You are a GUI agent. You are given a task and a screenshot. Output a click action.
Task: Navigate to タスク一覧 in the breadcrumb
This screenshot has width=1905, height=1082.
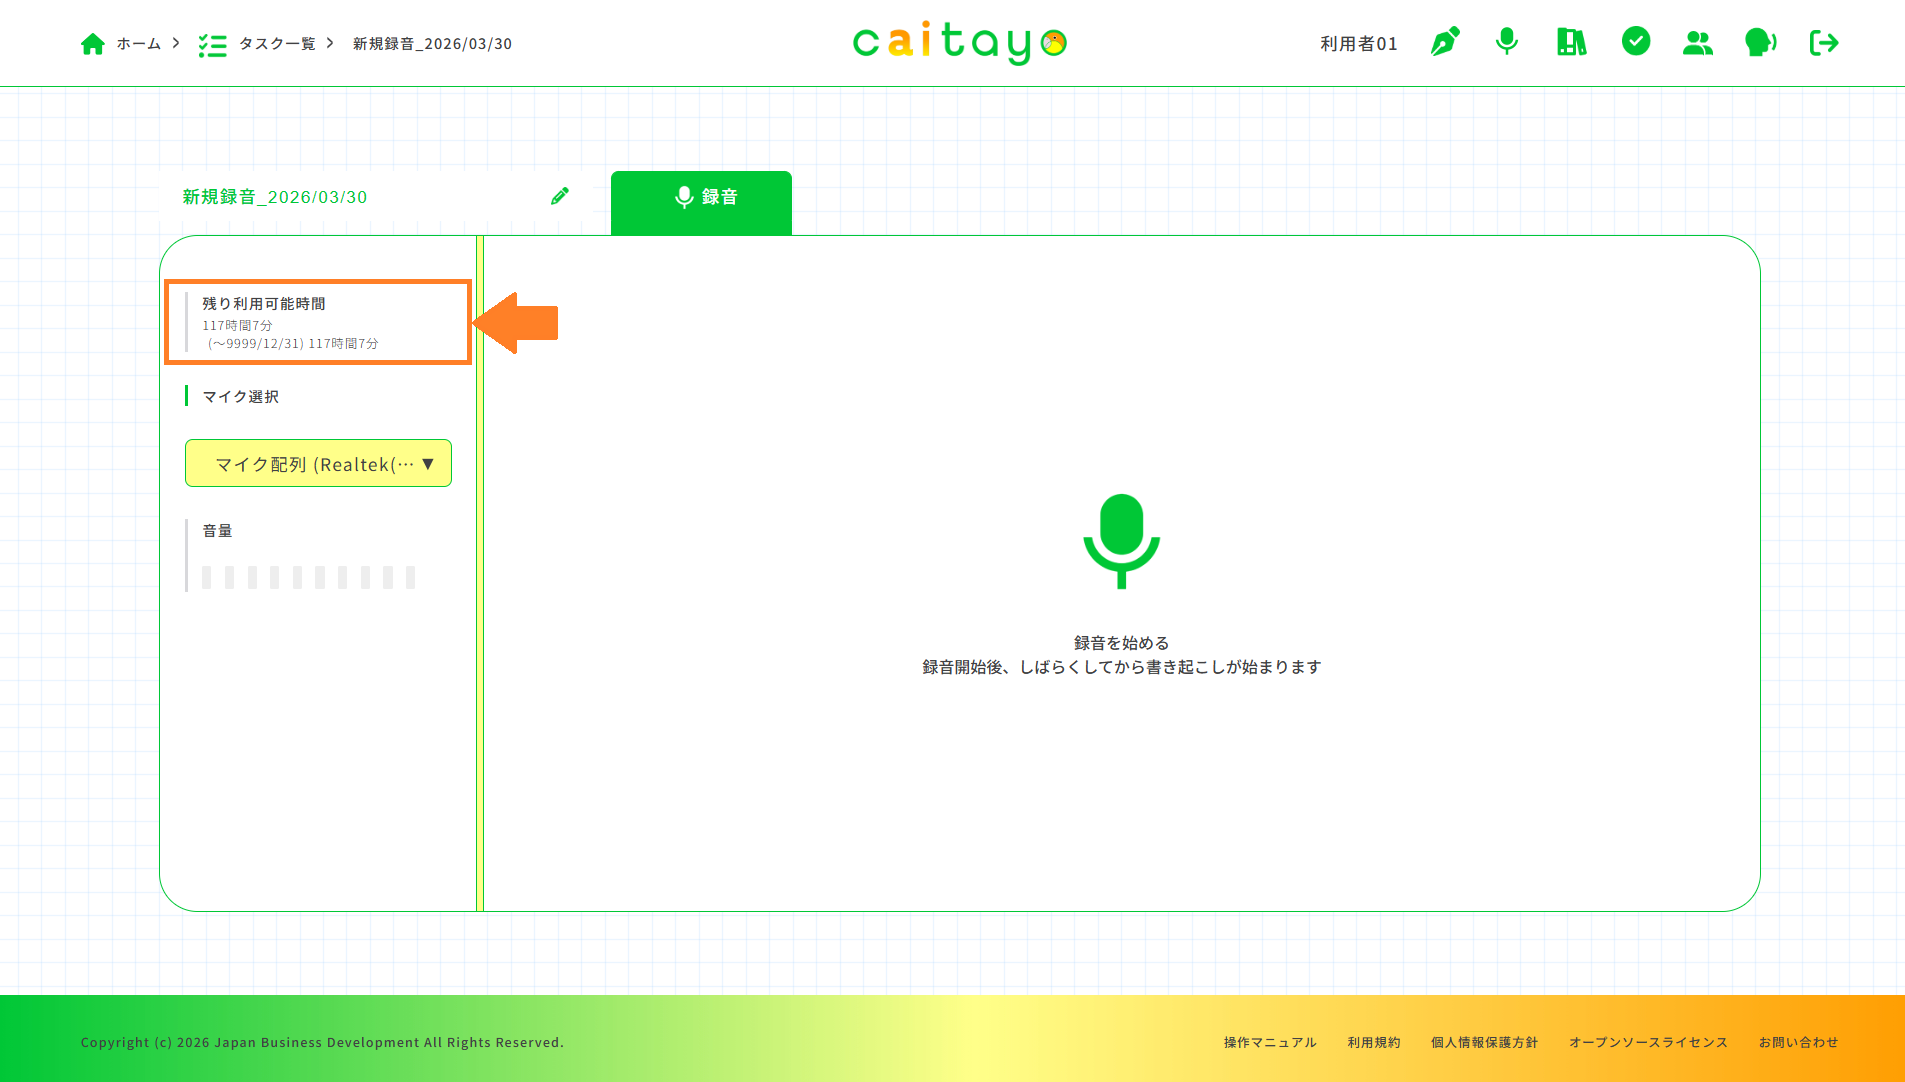tap(275, 43)
